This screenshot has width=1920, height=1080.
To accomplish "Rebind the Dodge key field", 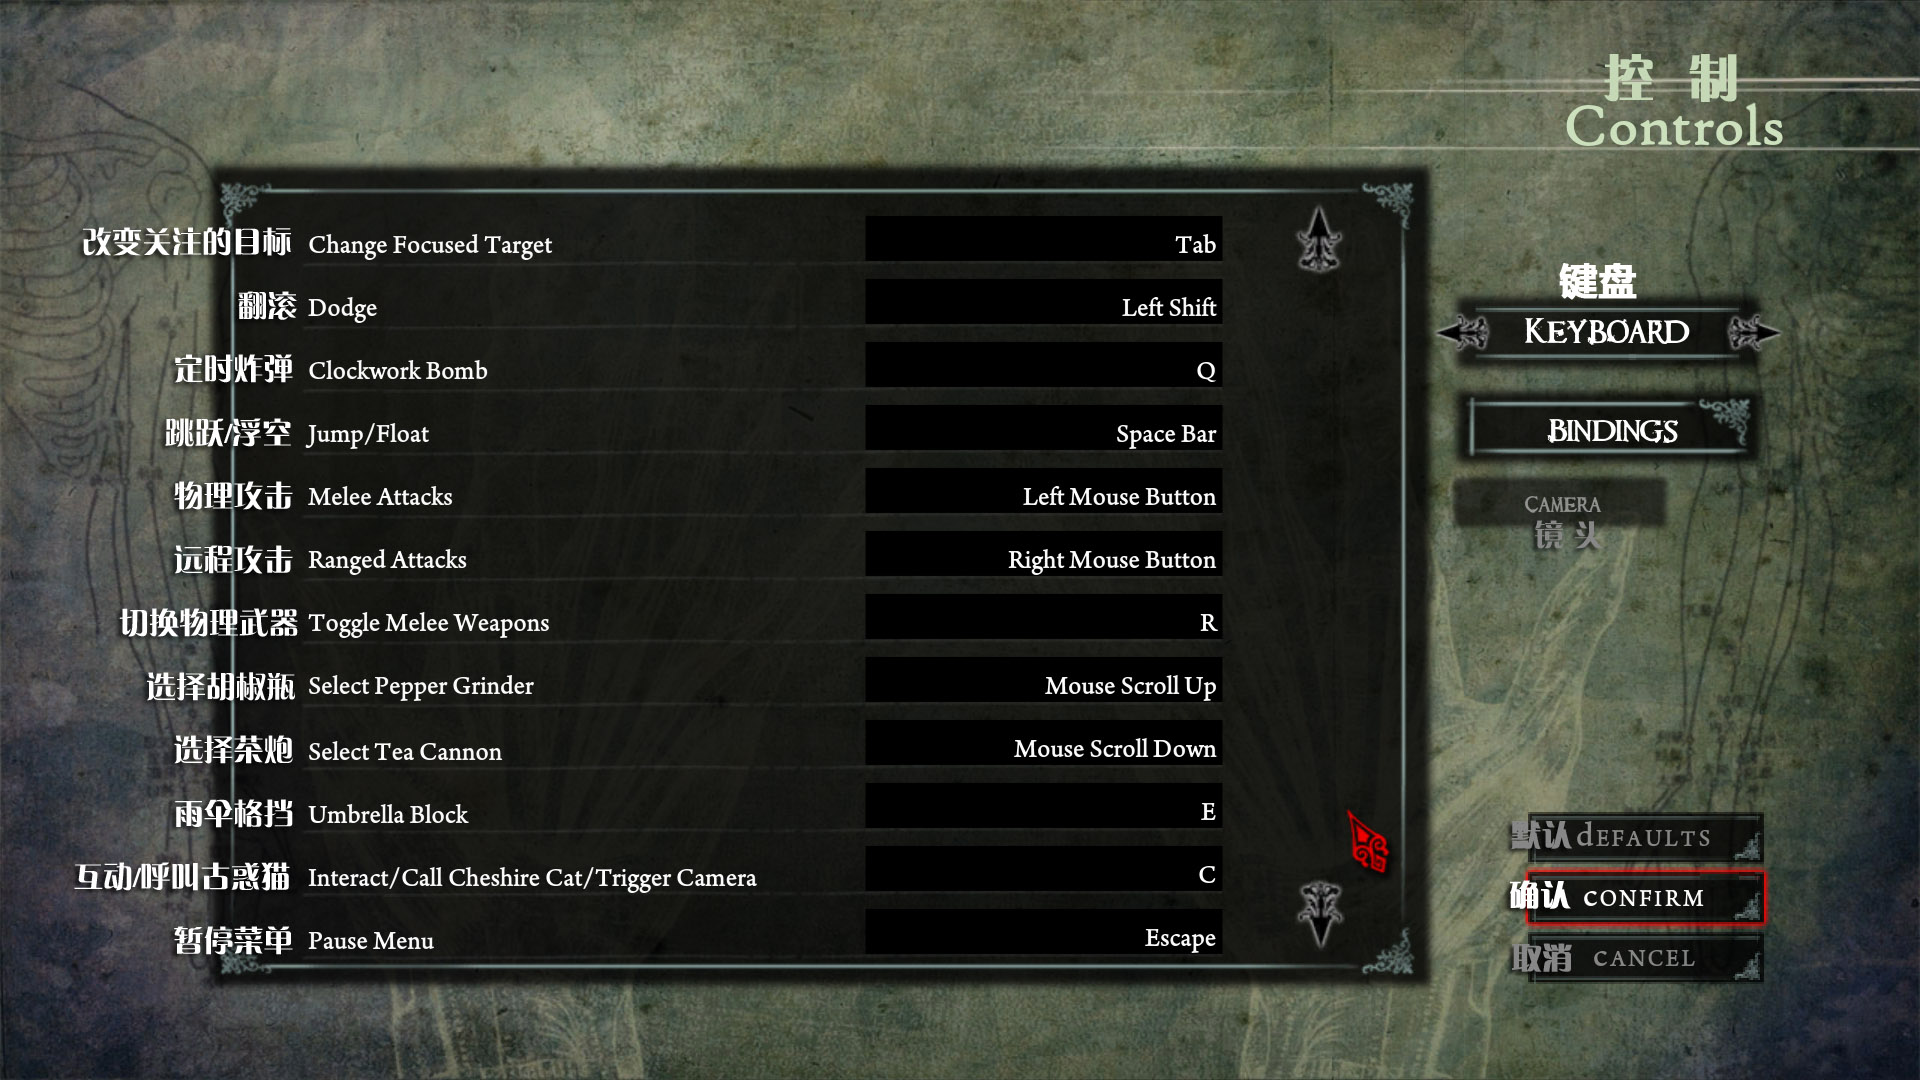I will 1043,303.
